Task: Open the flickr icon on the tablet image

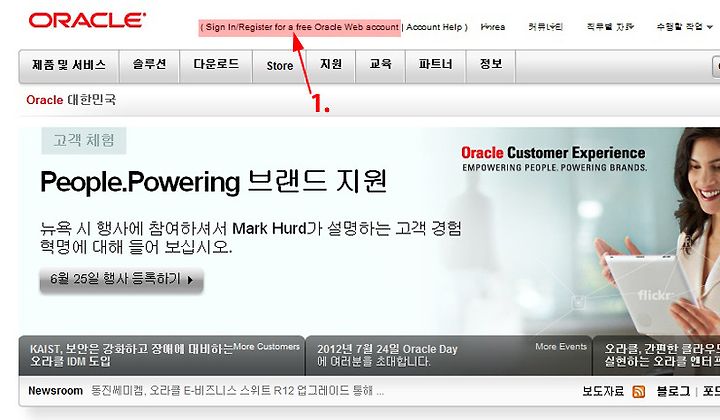Action: click(655, 295)
